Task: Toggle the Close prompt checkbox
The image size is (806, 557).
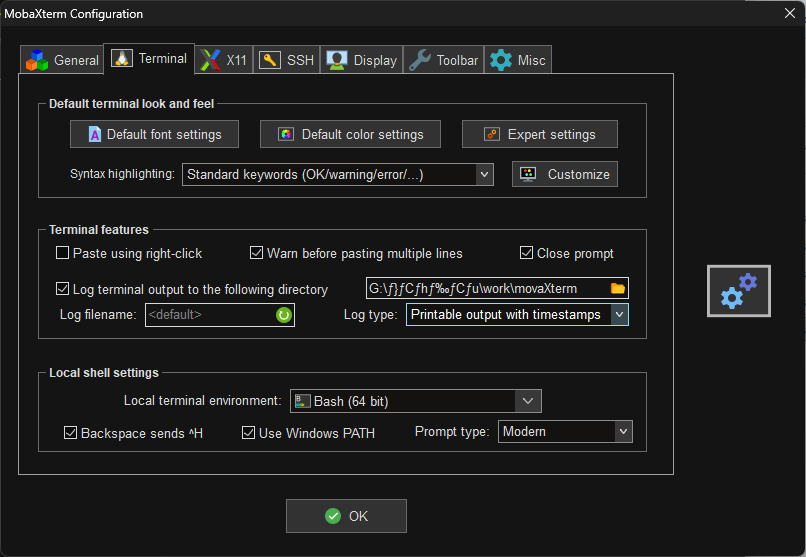Action: (527, 253)
